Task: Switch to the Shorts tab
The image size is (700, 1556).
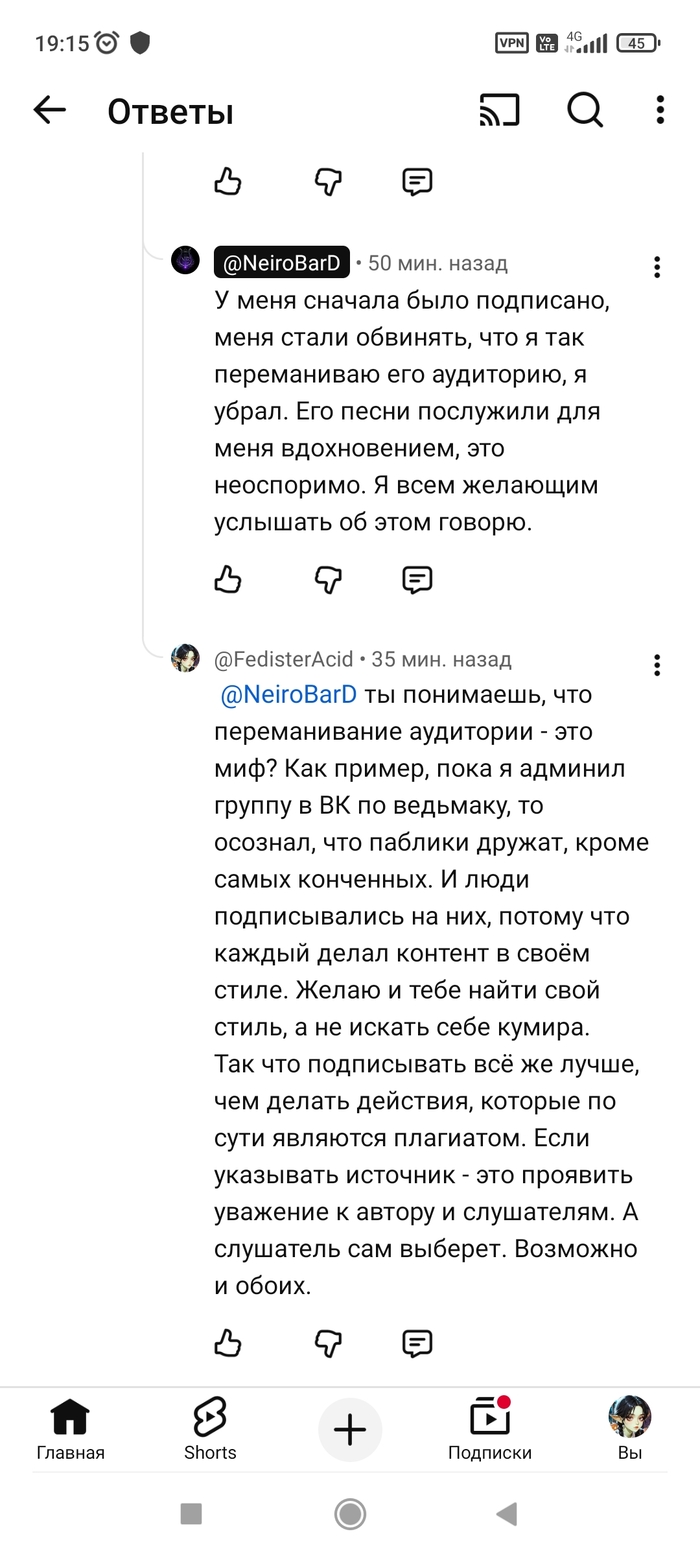Action: pos(210,1429)
